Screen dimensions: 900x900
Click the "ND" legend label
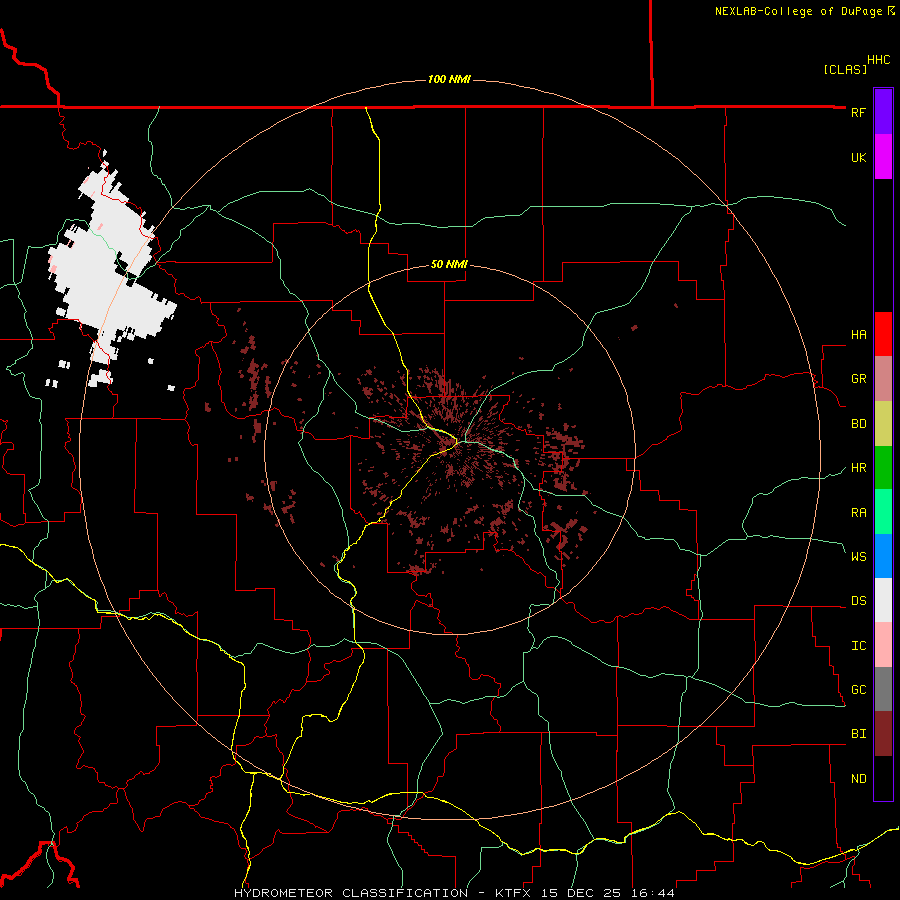(x=858, y=779)
